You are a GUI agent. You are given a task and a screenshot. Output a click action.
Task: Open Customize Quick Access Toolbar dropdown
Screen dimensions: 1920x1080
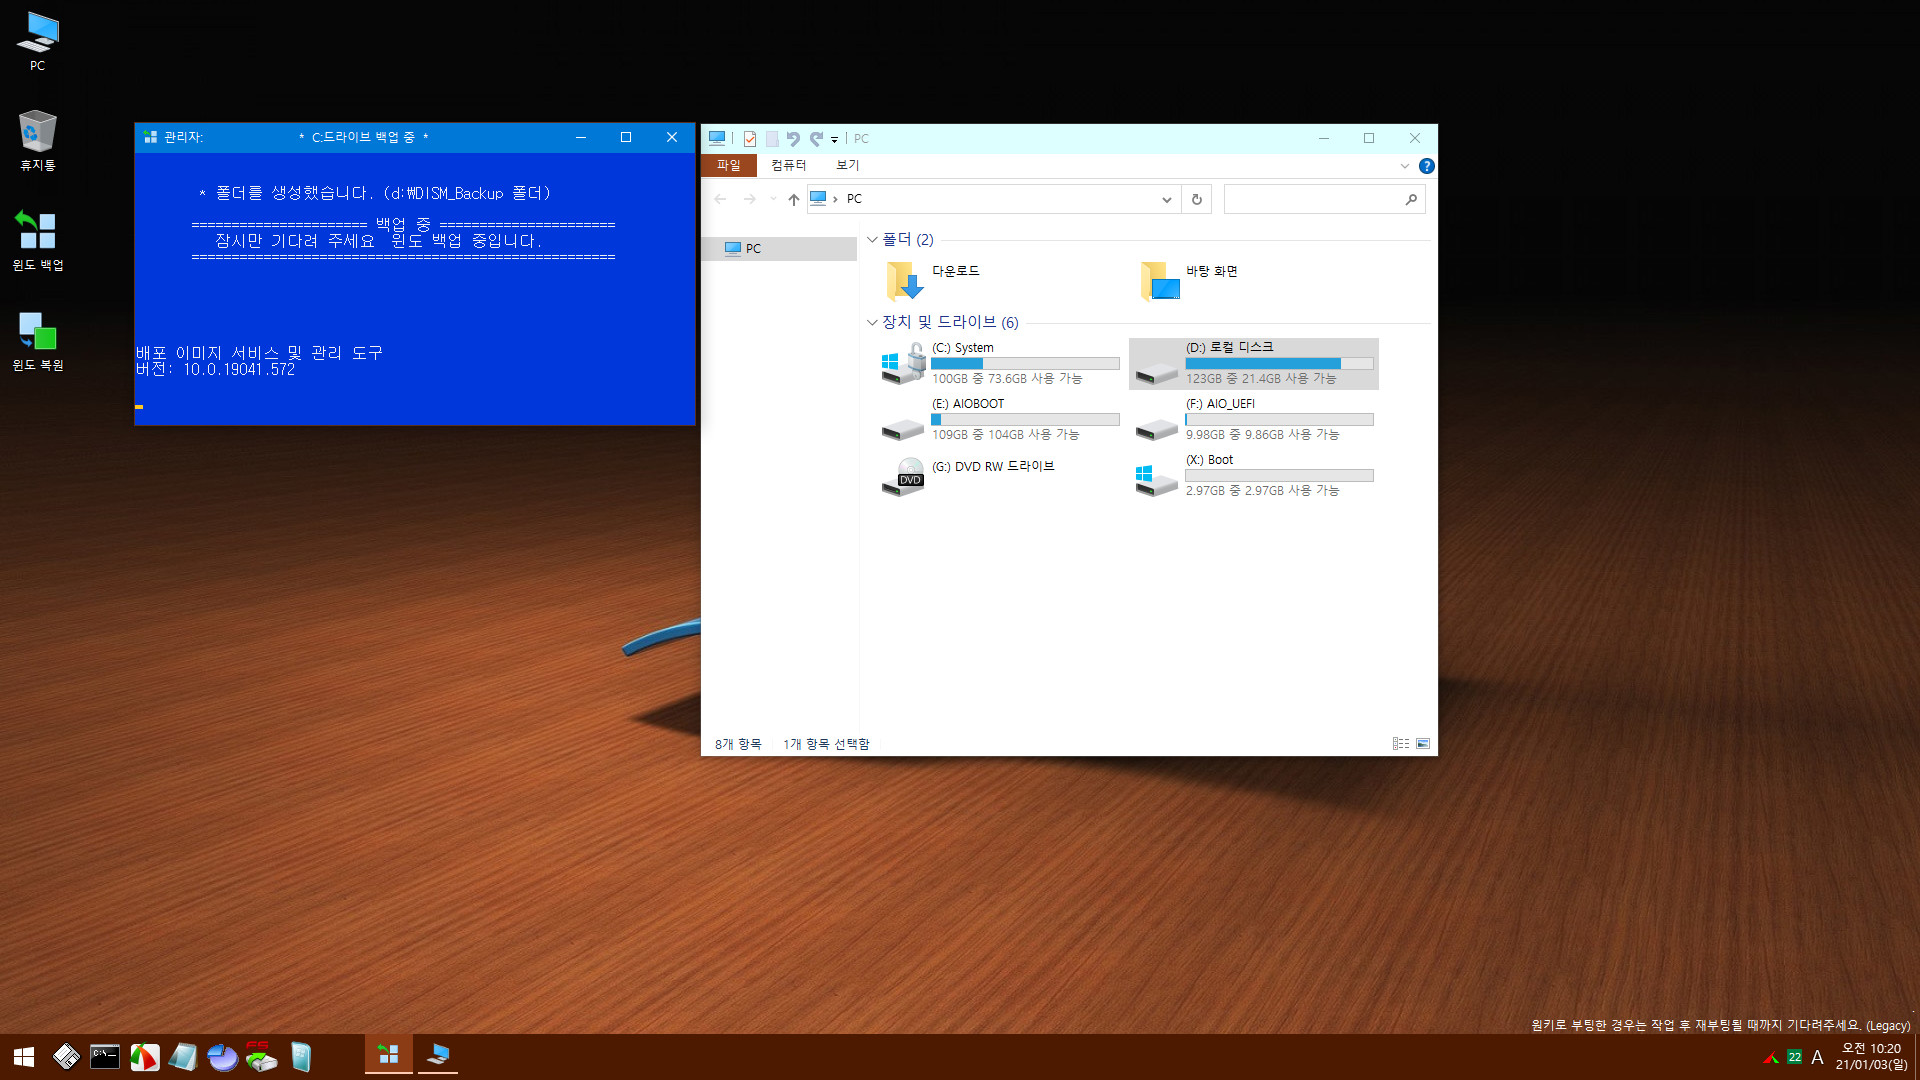tap(834, 140)
